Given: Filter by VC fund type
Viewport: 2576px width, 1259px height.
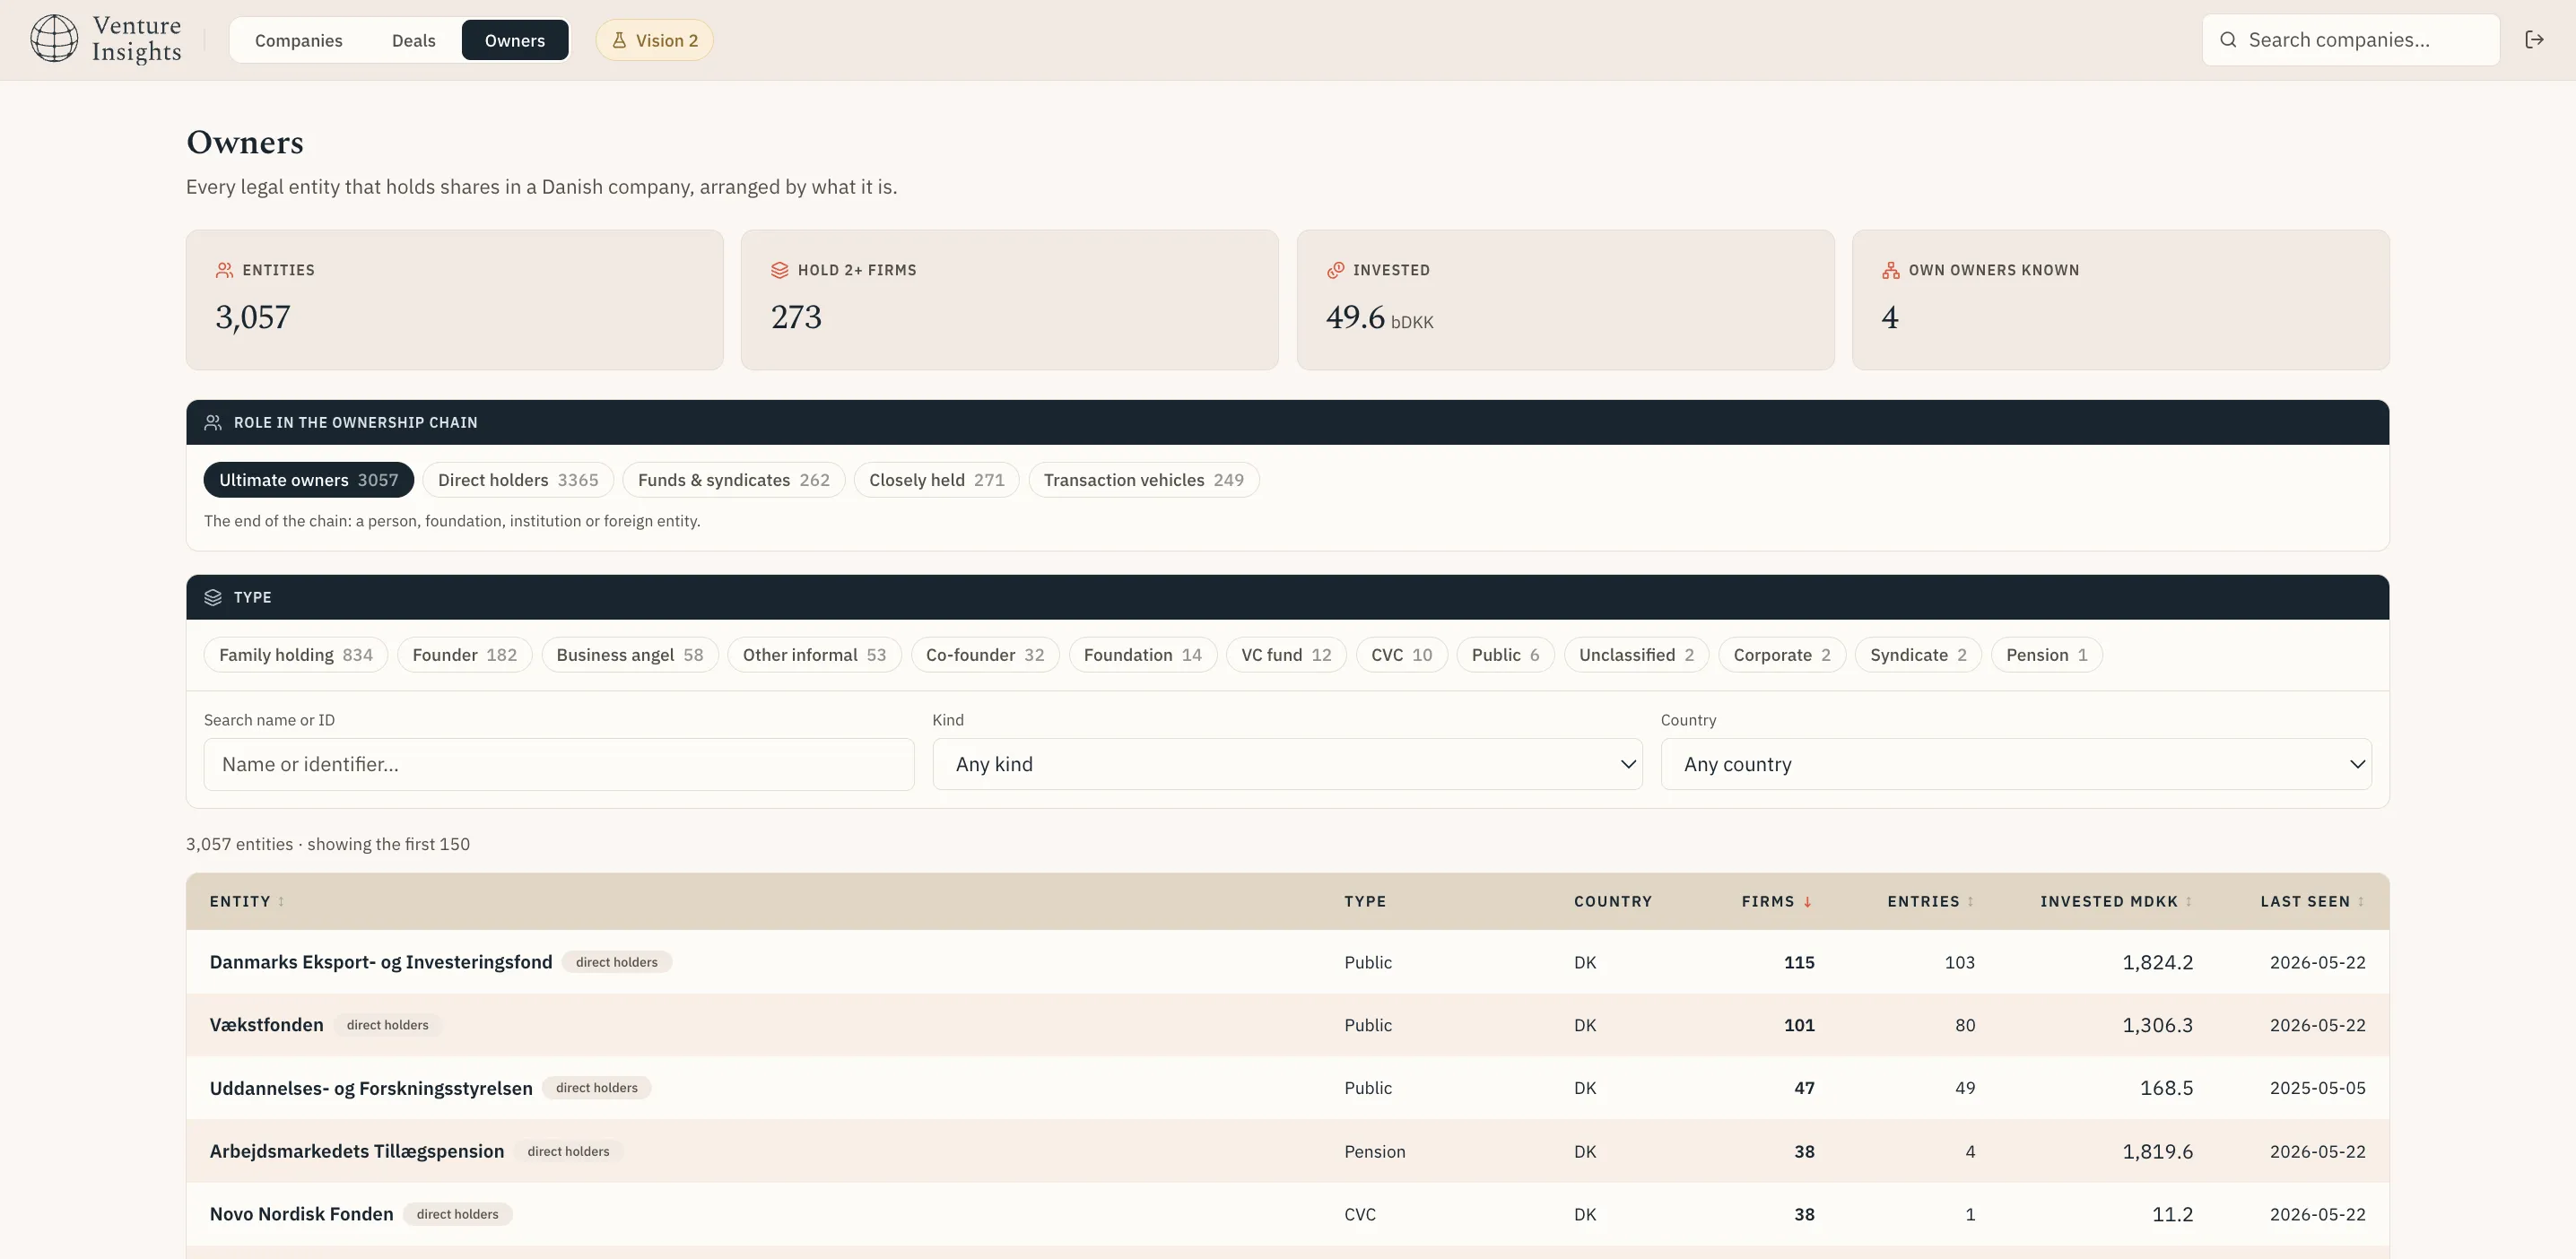Looking at the screenshot, I should pos(1286,655).
